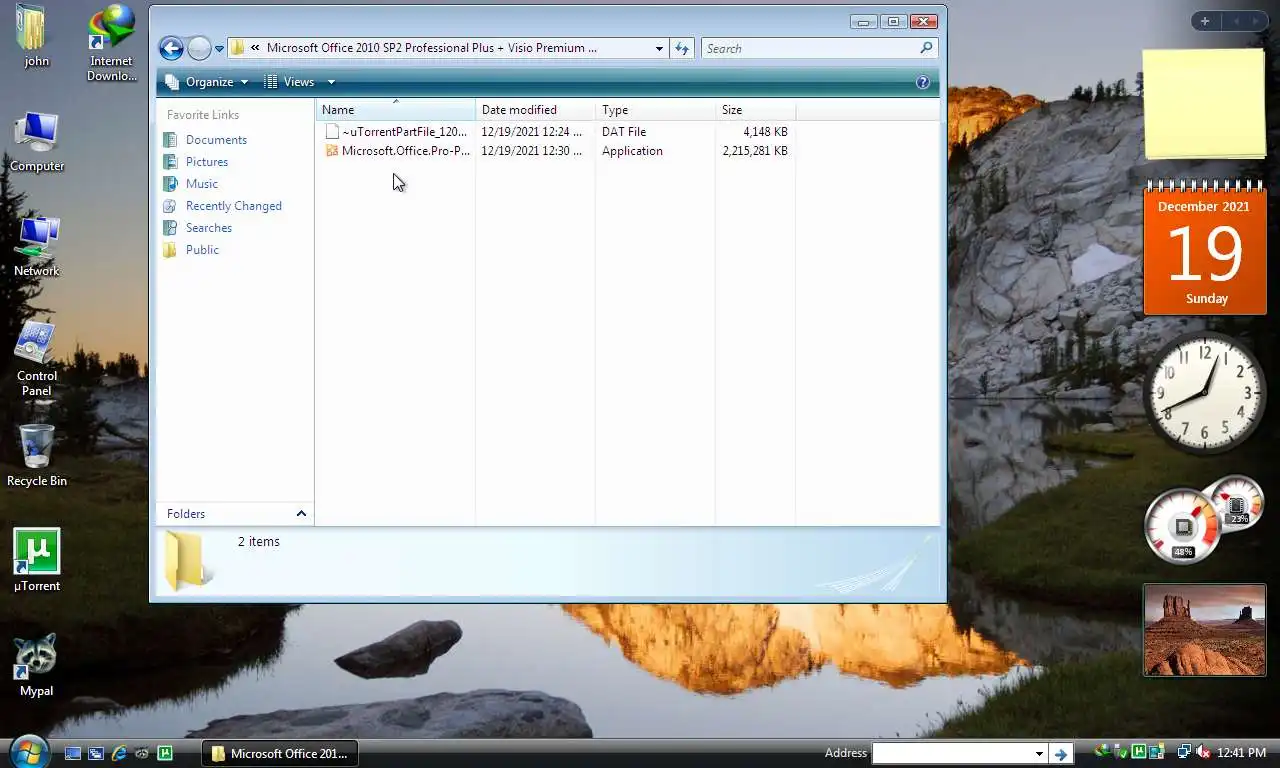Sort by the Date modified column
Viewport: 1280px width, 768px height.
coord(535,110)
